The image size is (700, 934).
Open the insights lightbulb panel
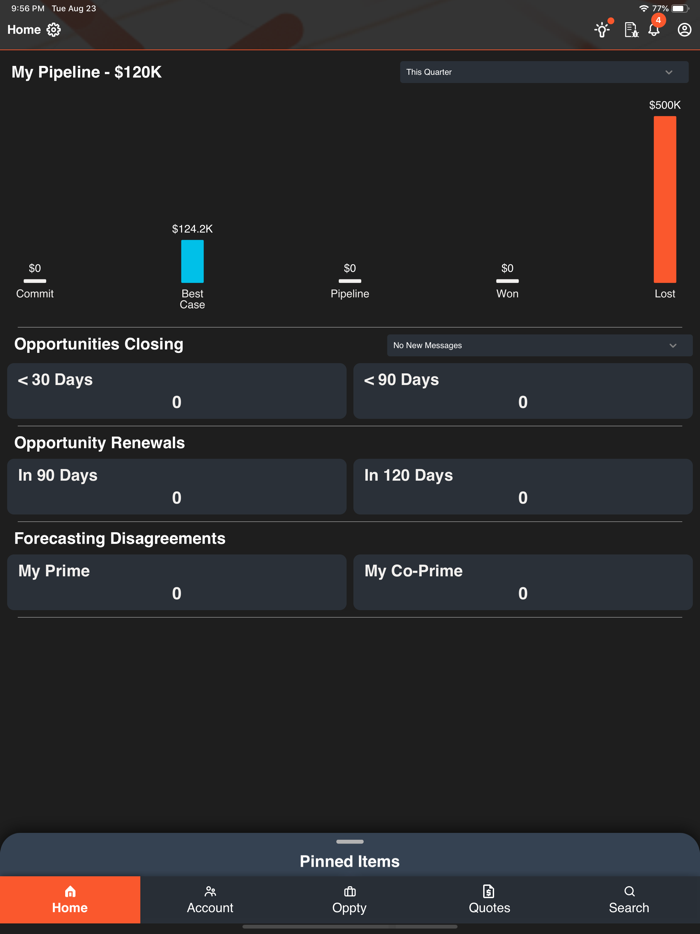click(602, 30)
